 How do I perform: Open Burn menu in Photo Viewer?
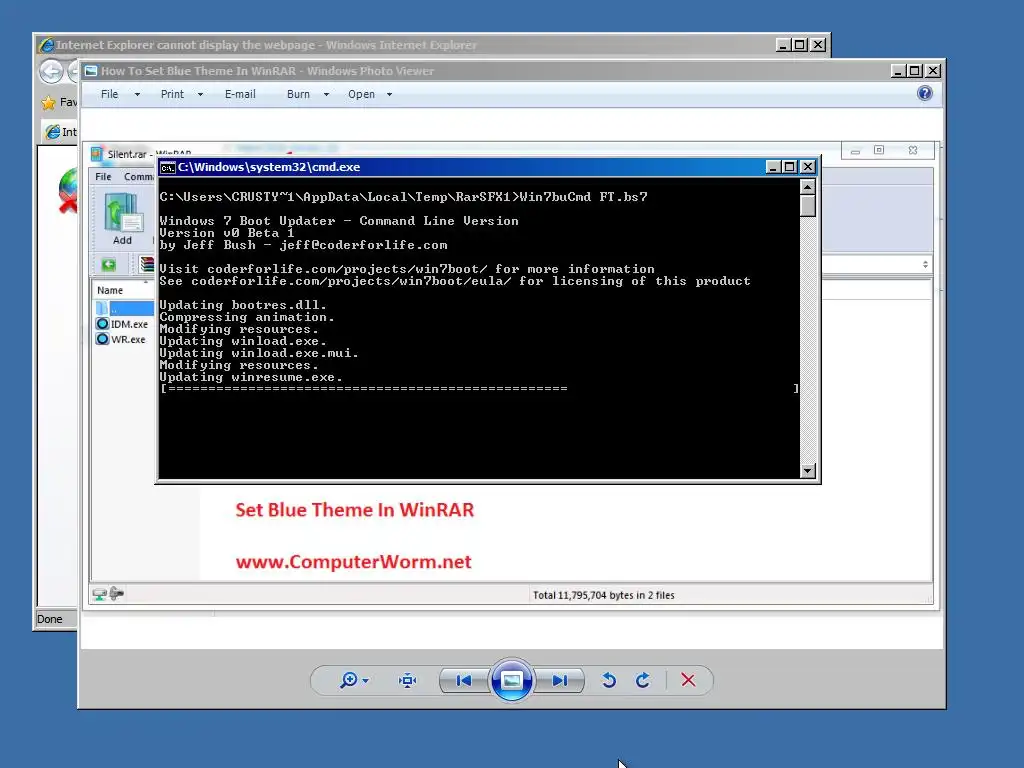(x=298, y=94)
